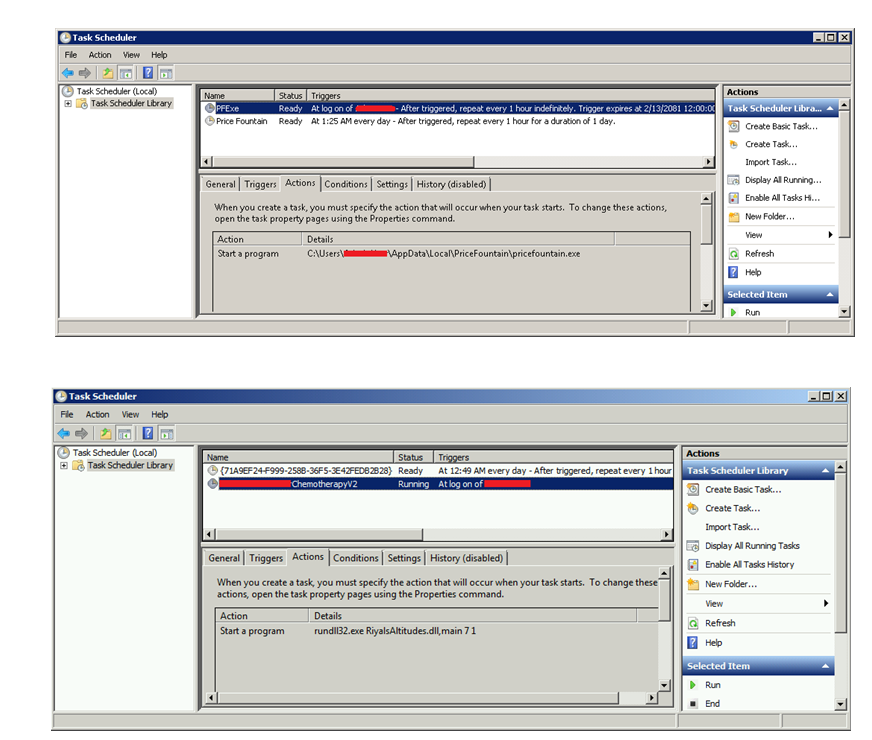The height and width of the screenshot is (740, 872).
Task: Click the Refresh action in the bottom window
Action: click(x=719, y=623)
